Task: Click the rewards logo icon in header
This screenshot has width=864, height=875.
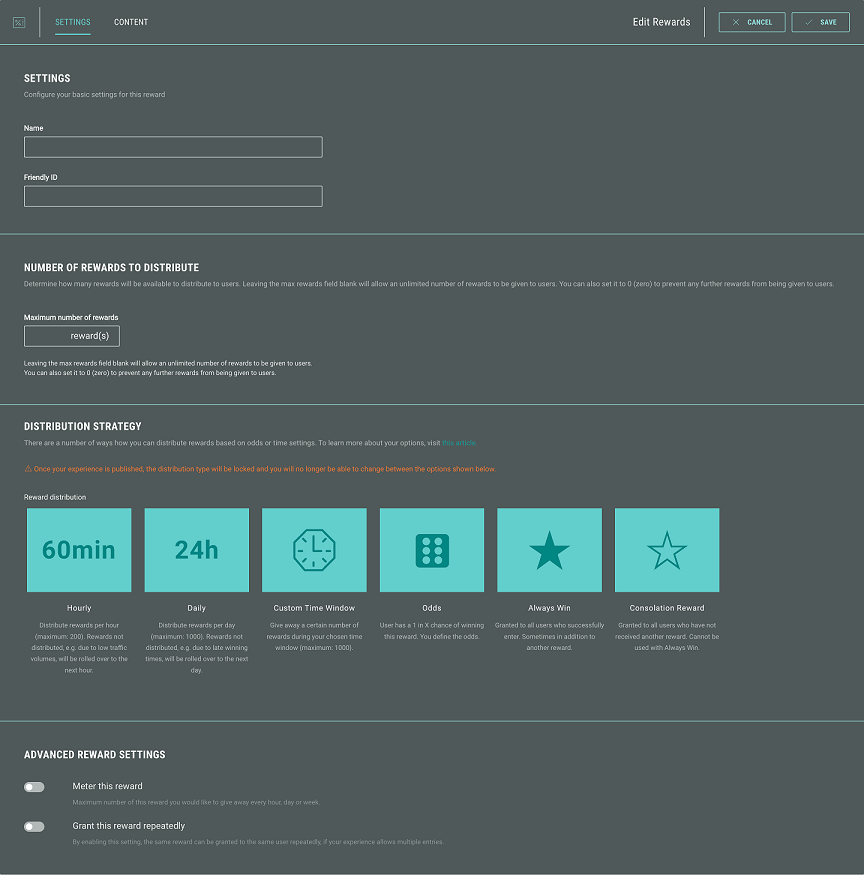Action: tap(19, 22)
